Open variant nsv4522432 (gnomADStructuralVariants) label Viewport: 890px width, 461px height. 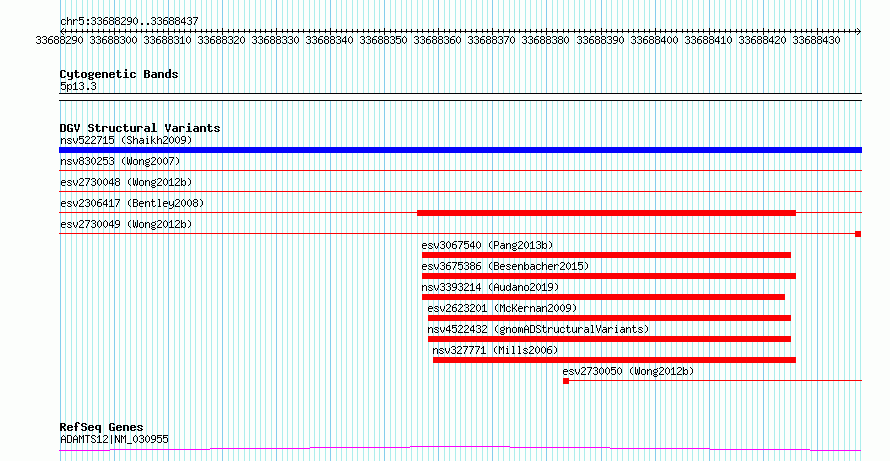(x=538, y=329)
